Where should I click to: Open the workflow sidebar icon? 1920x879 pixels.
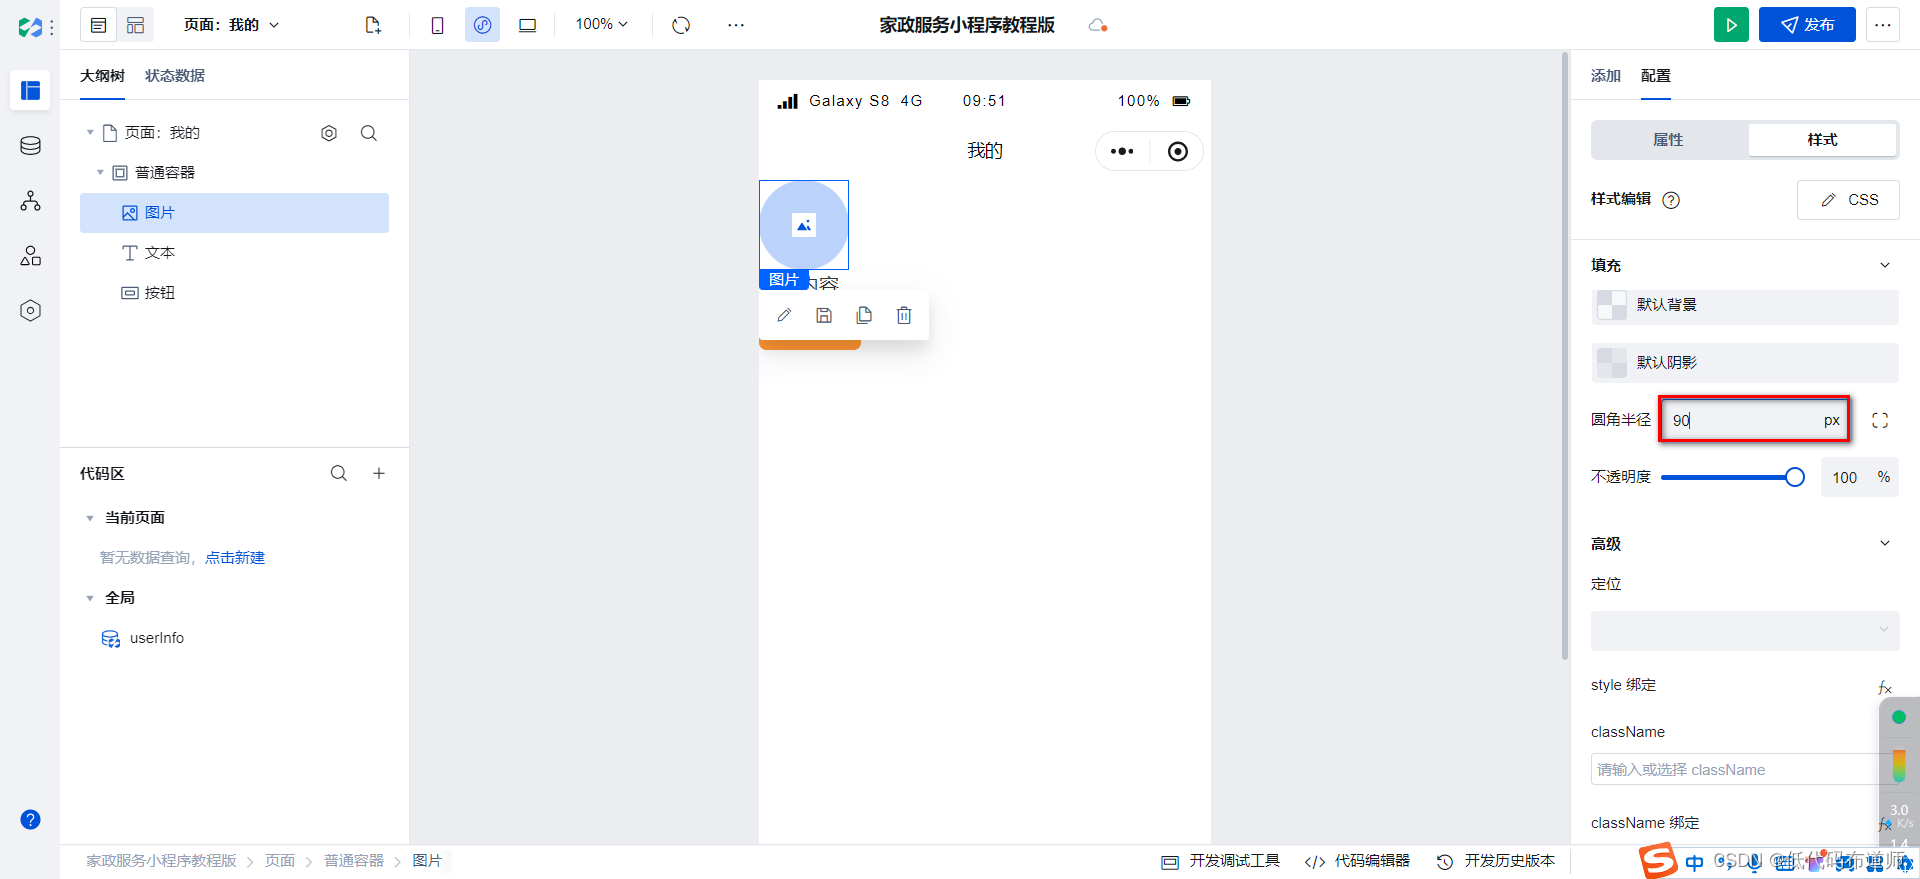click(x=31, y=201)
